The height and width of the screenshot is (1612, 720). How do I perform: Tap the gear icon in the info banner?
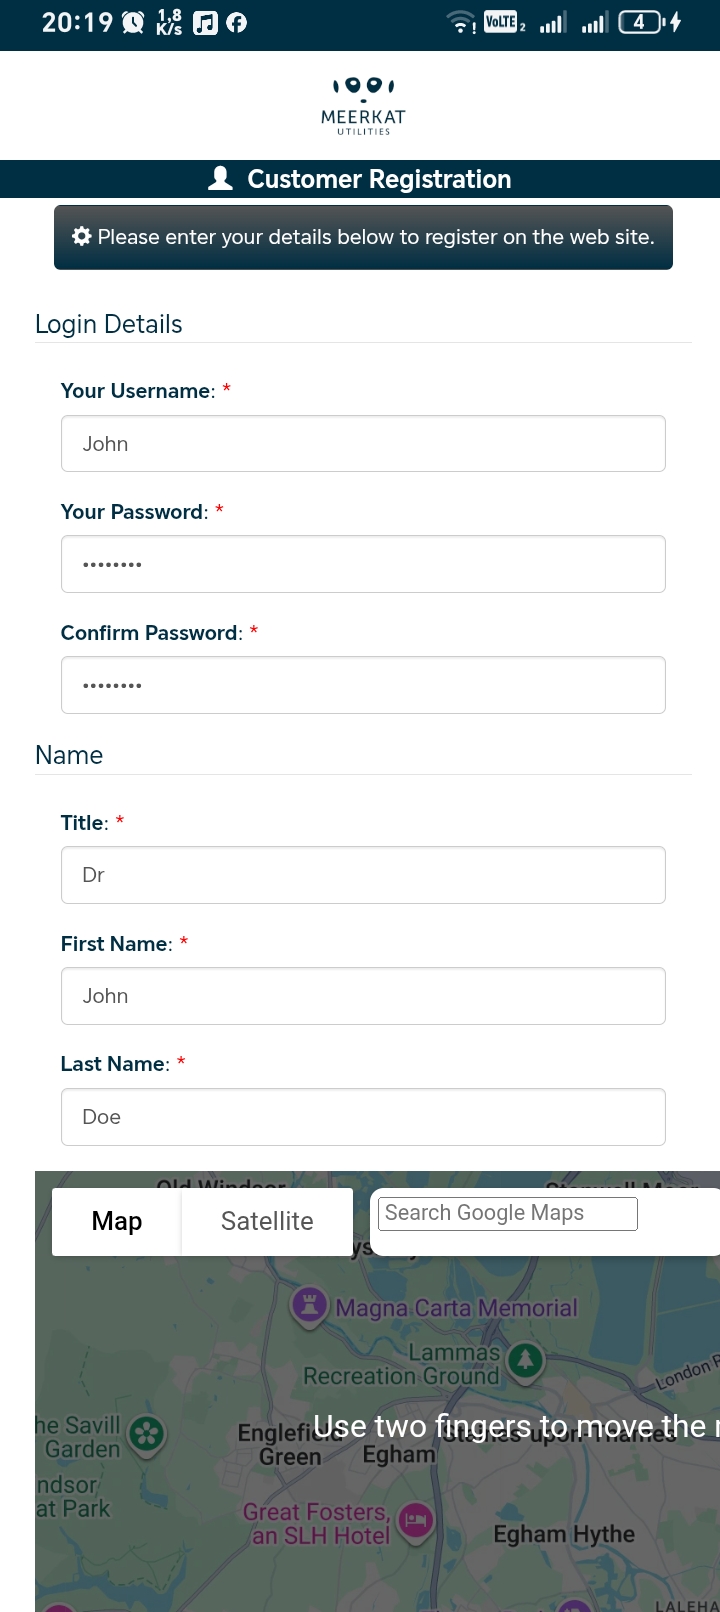pyautogui.click(x=82, y=236)
